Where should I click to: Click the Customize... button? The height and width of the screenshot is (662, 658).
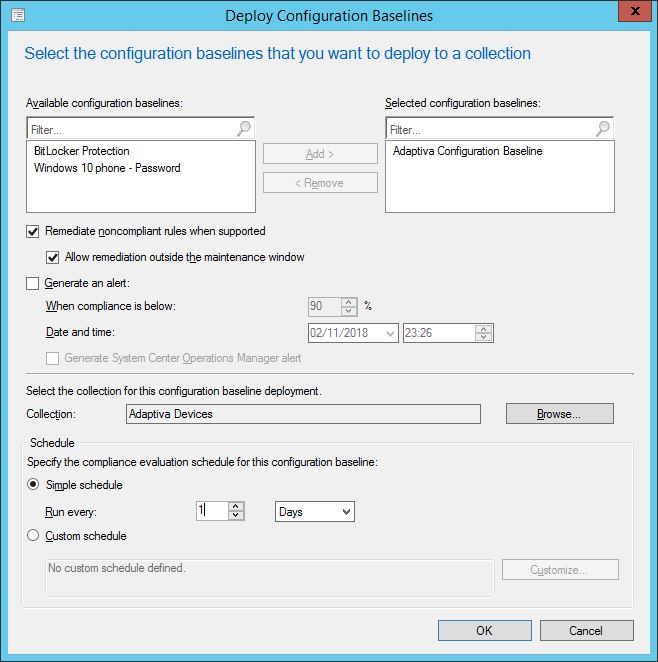pyautogui.click(x=560, y=570)
